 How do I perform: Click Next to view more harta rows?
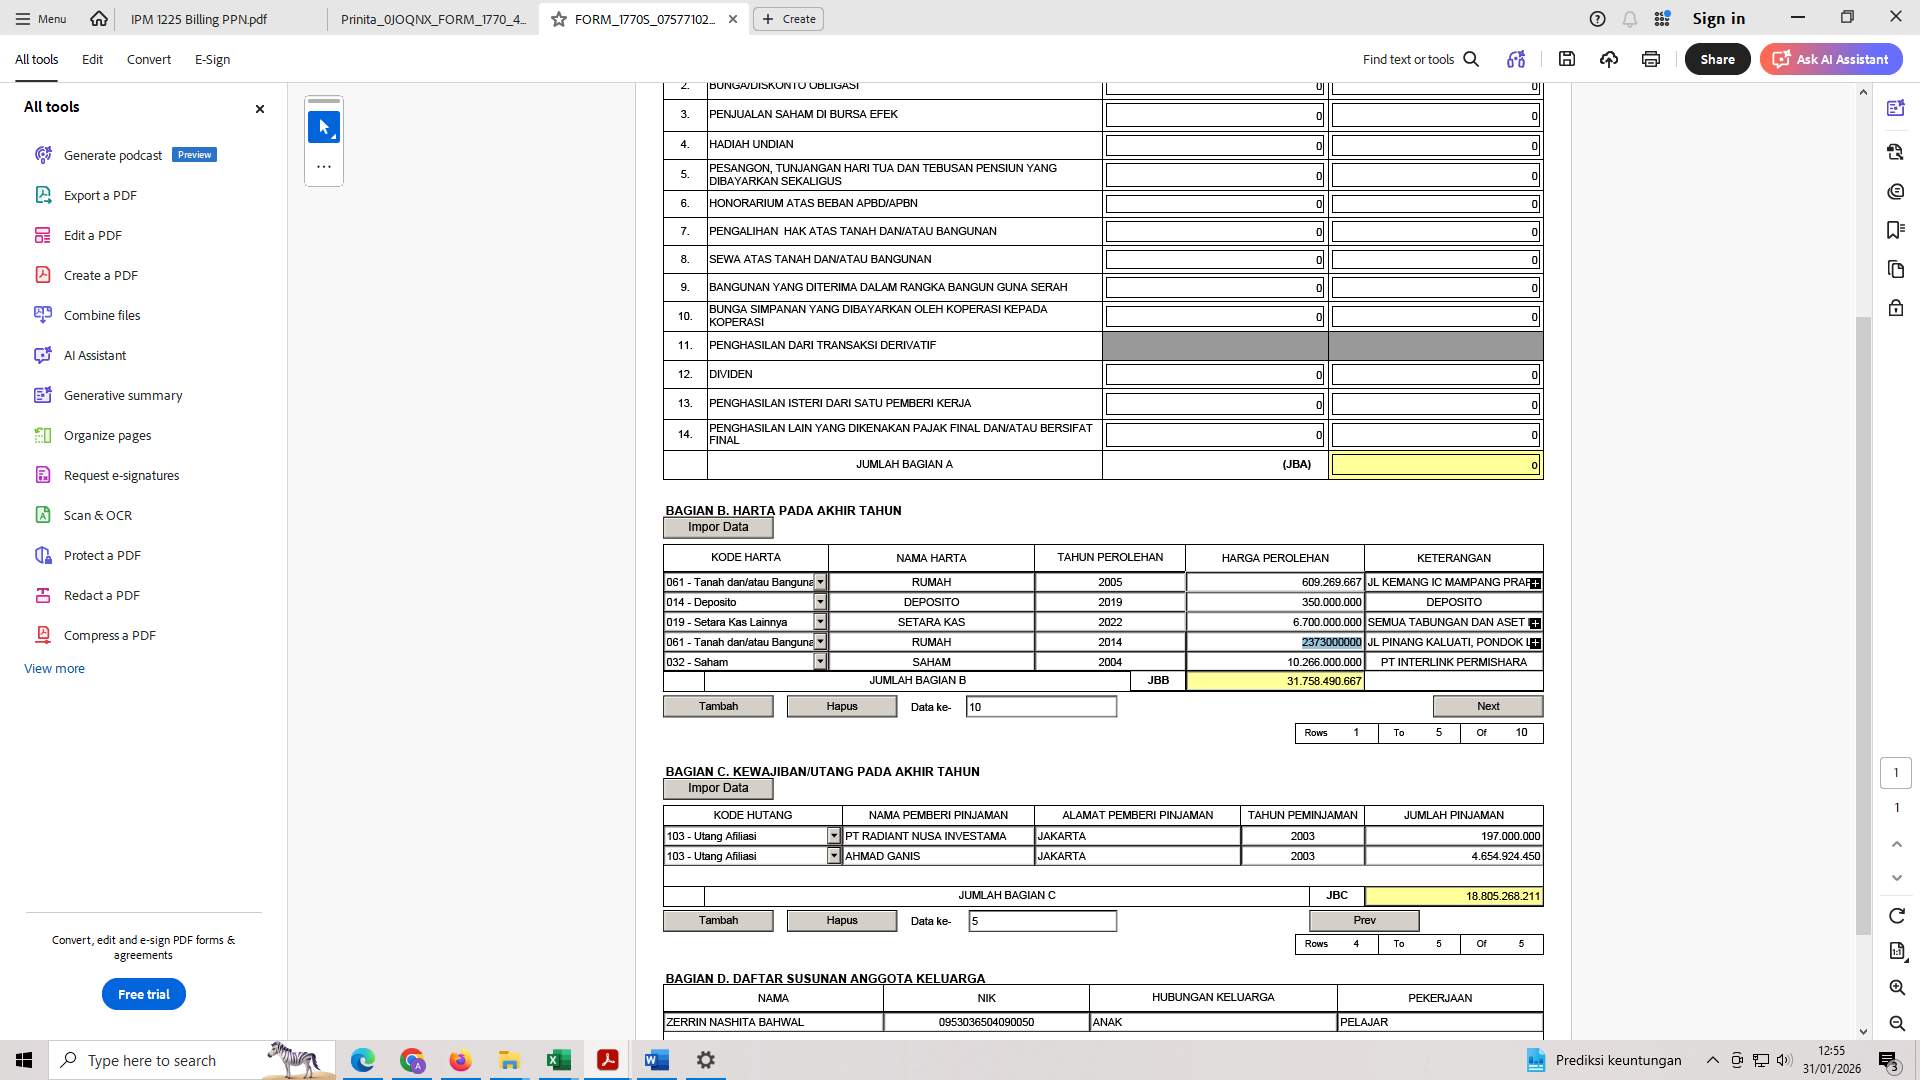click(x=1488, y=705)
